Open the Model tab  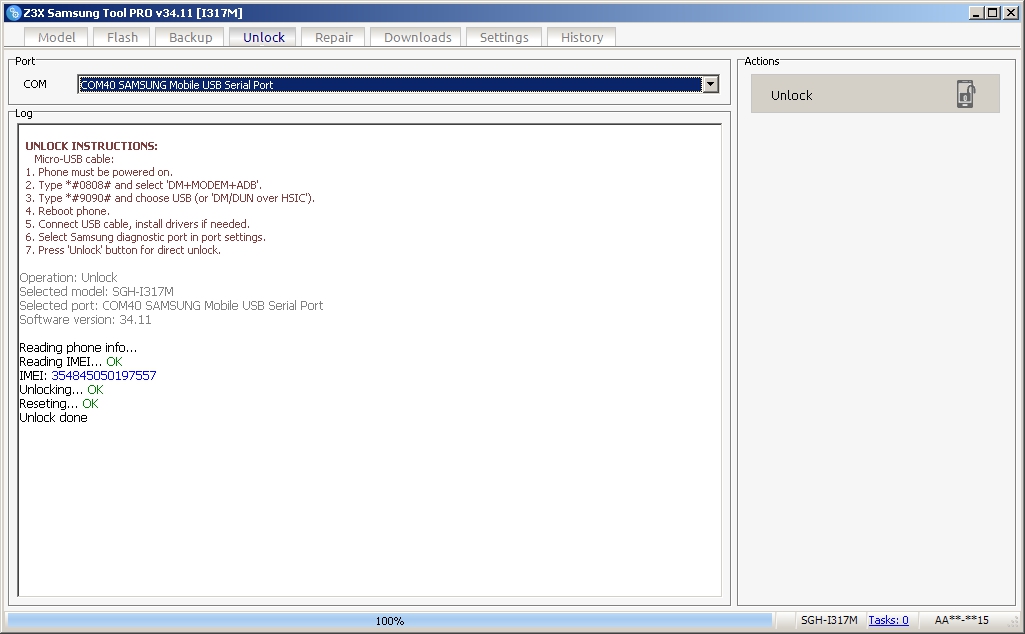(x=56, y=37)
